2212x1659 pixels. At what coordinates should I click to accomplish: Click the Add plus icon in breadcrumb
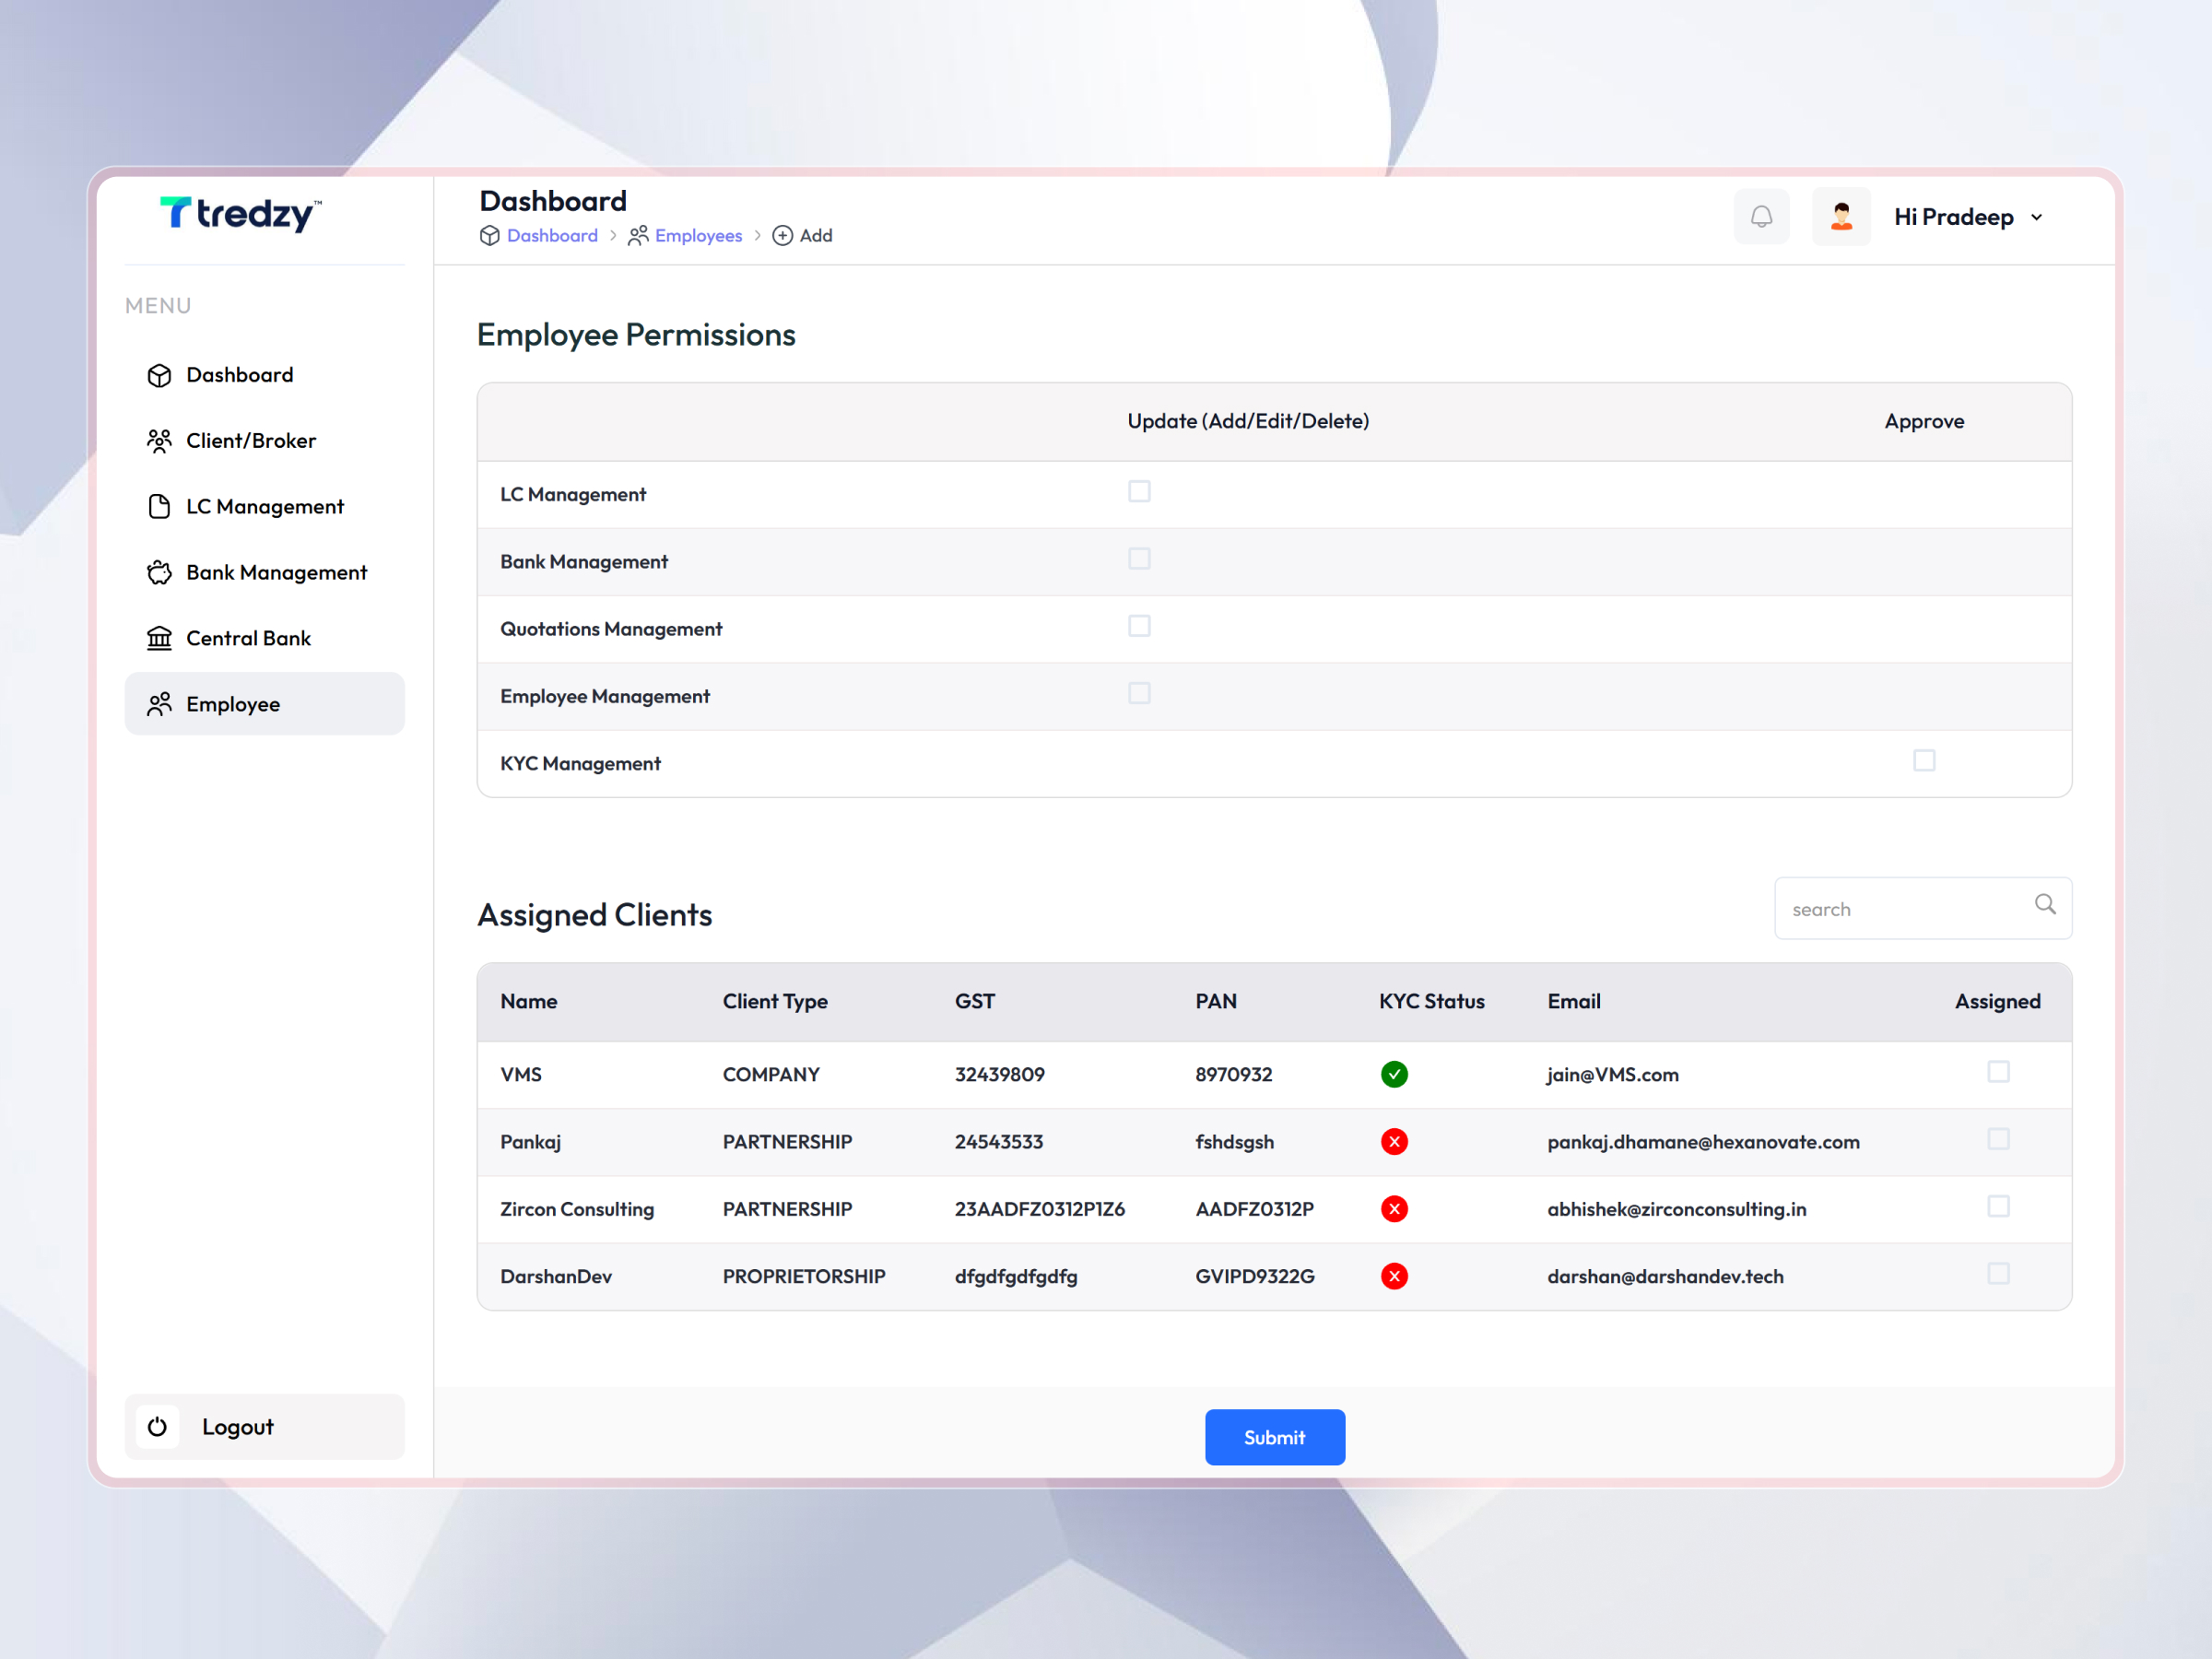tap(783, 235)
